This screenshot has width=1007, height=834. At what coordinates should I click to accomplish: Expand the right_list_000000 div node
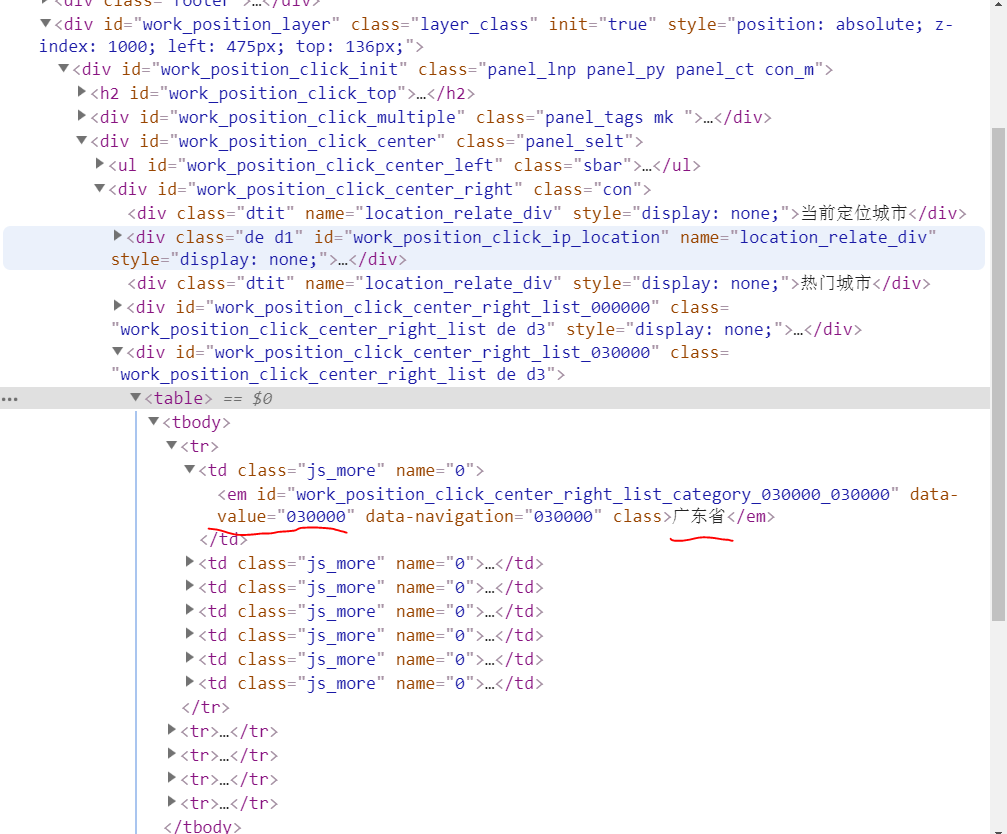click(118, 306)
